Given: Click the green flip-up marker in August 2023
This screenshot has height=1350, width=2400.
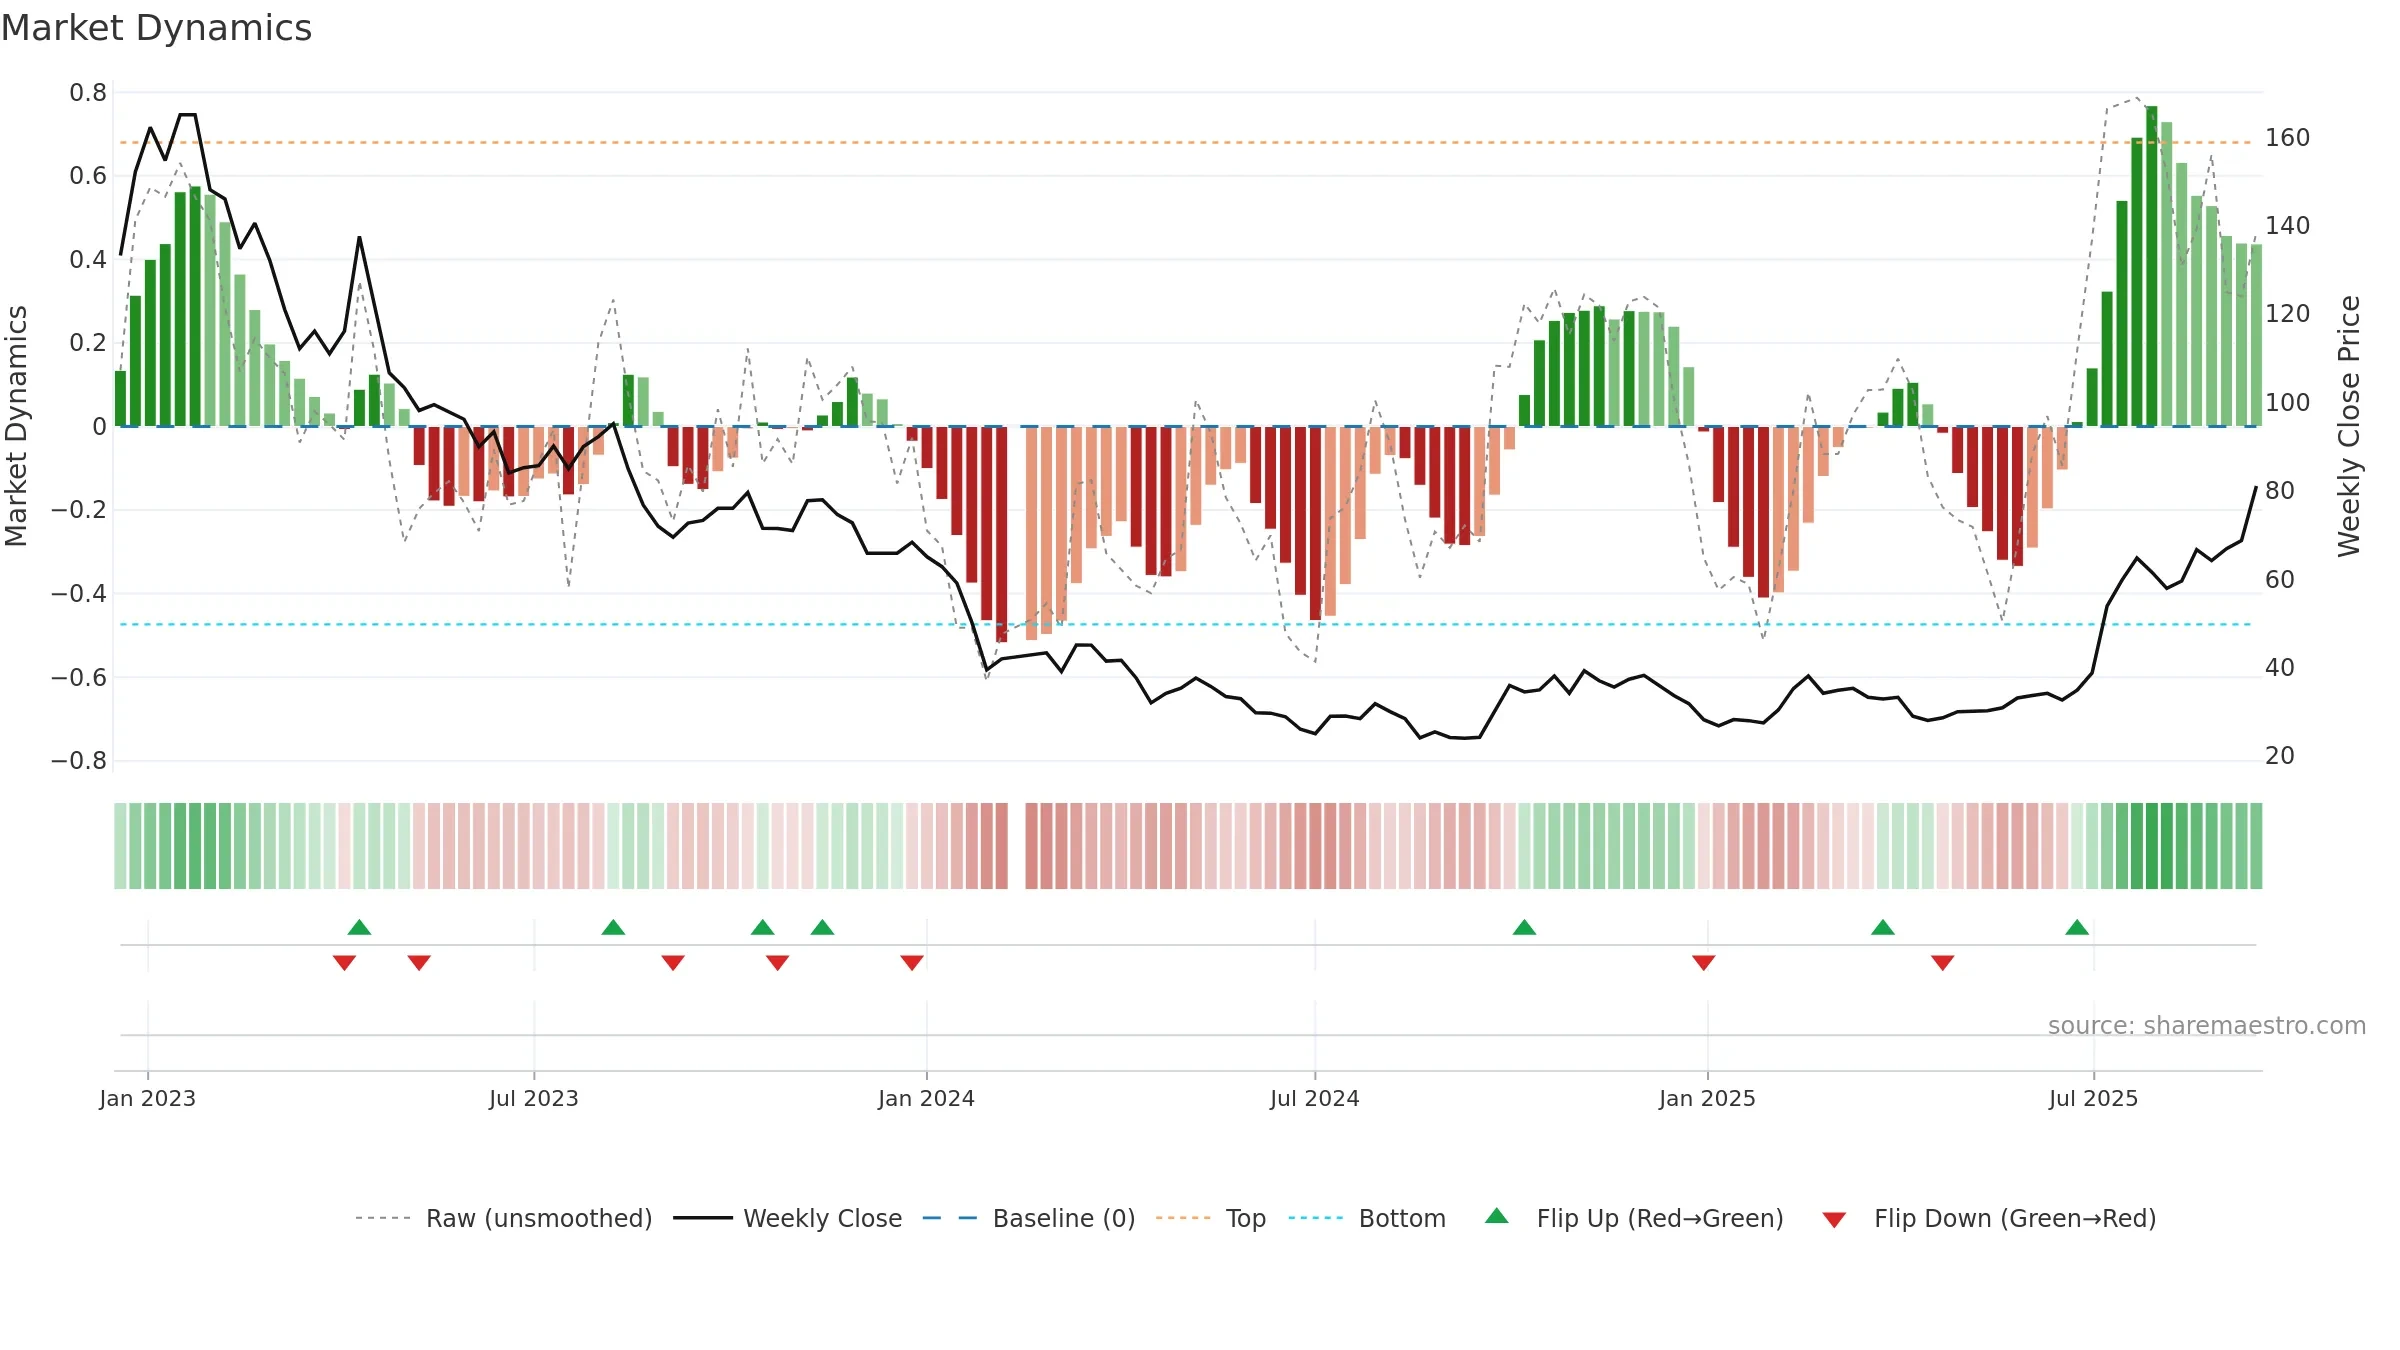Looking at the screenshot, I should 613,927.
